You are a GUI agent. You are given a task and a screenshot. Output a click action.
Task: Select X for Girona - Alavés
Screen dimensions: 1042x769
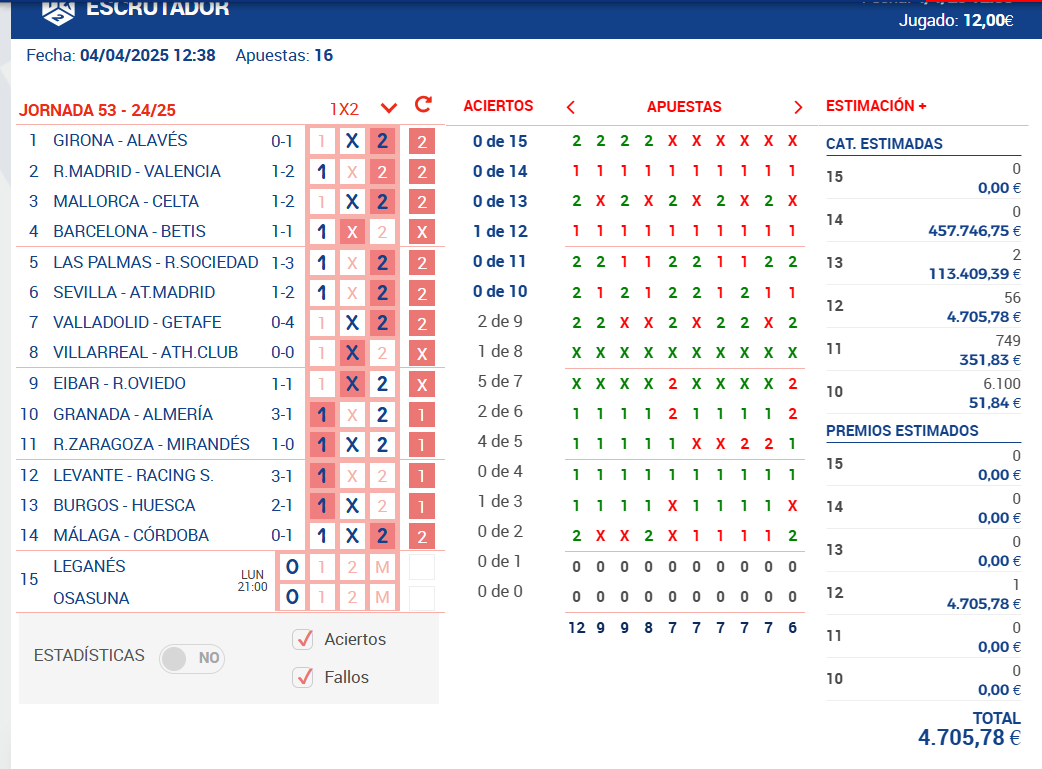click(352, 142)
